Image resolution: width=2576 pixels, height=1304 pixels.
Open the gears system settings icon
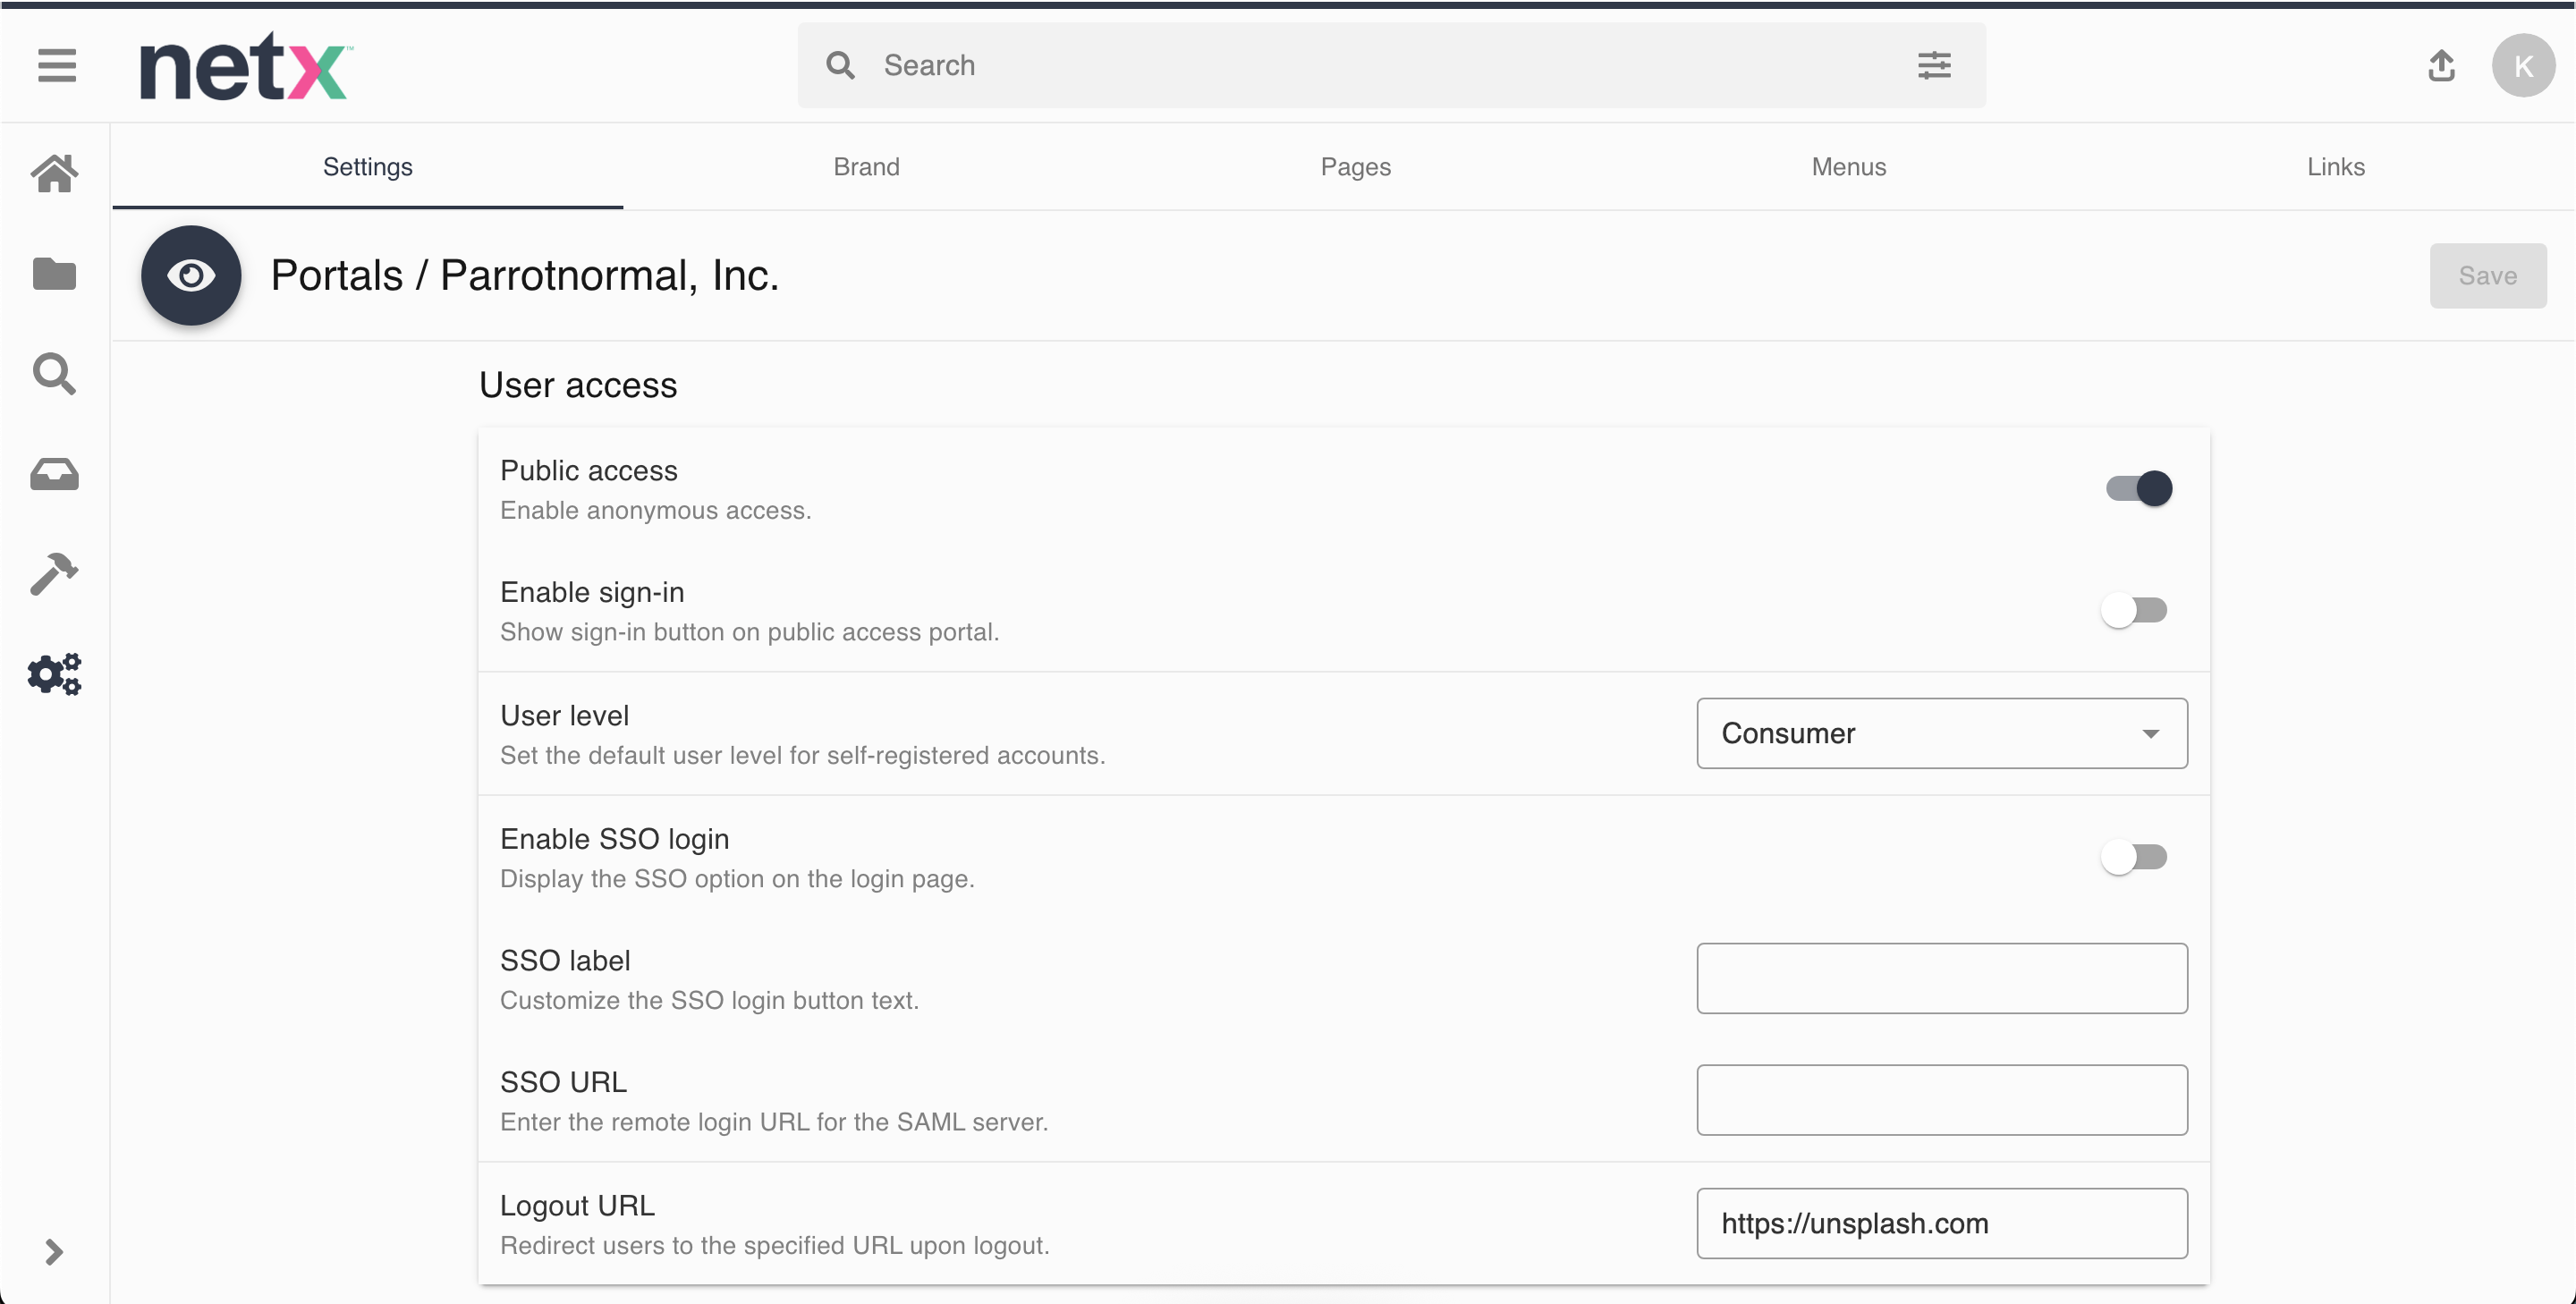54,674
